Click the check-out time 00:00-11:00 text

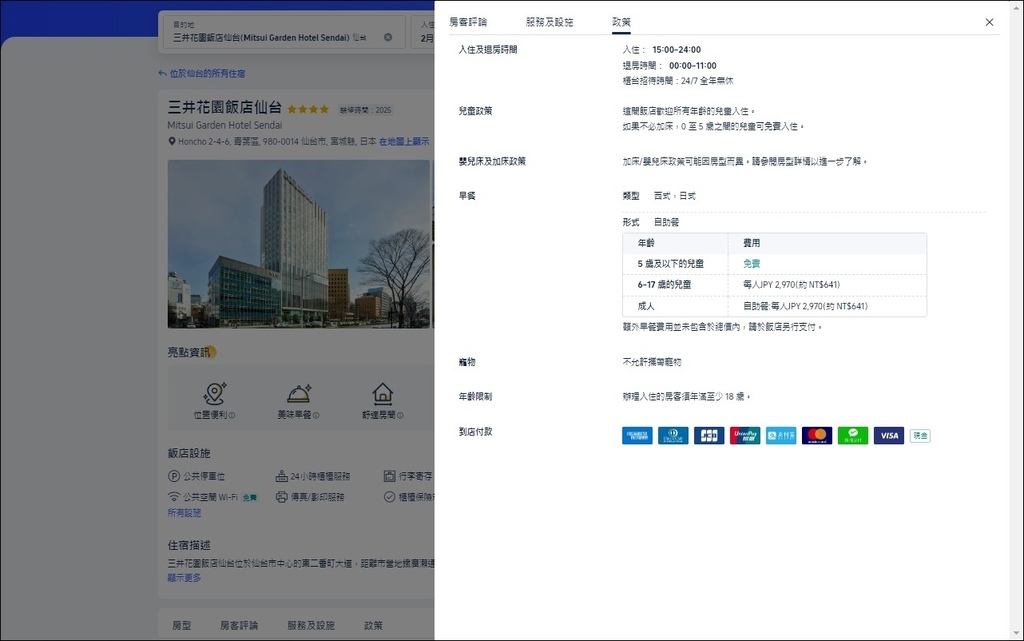coord(692,65)
